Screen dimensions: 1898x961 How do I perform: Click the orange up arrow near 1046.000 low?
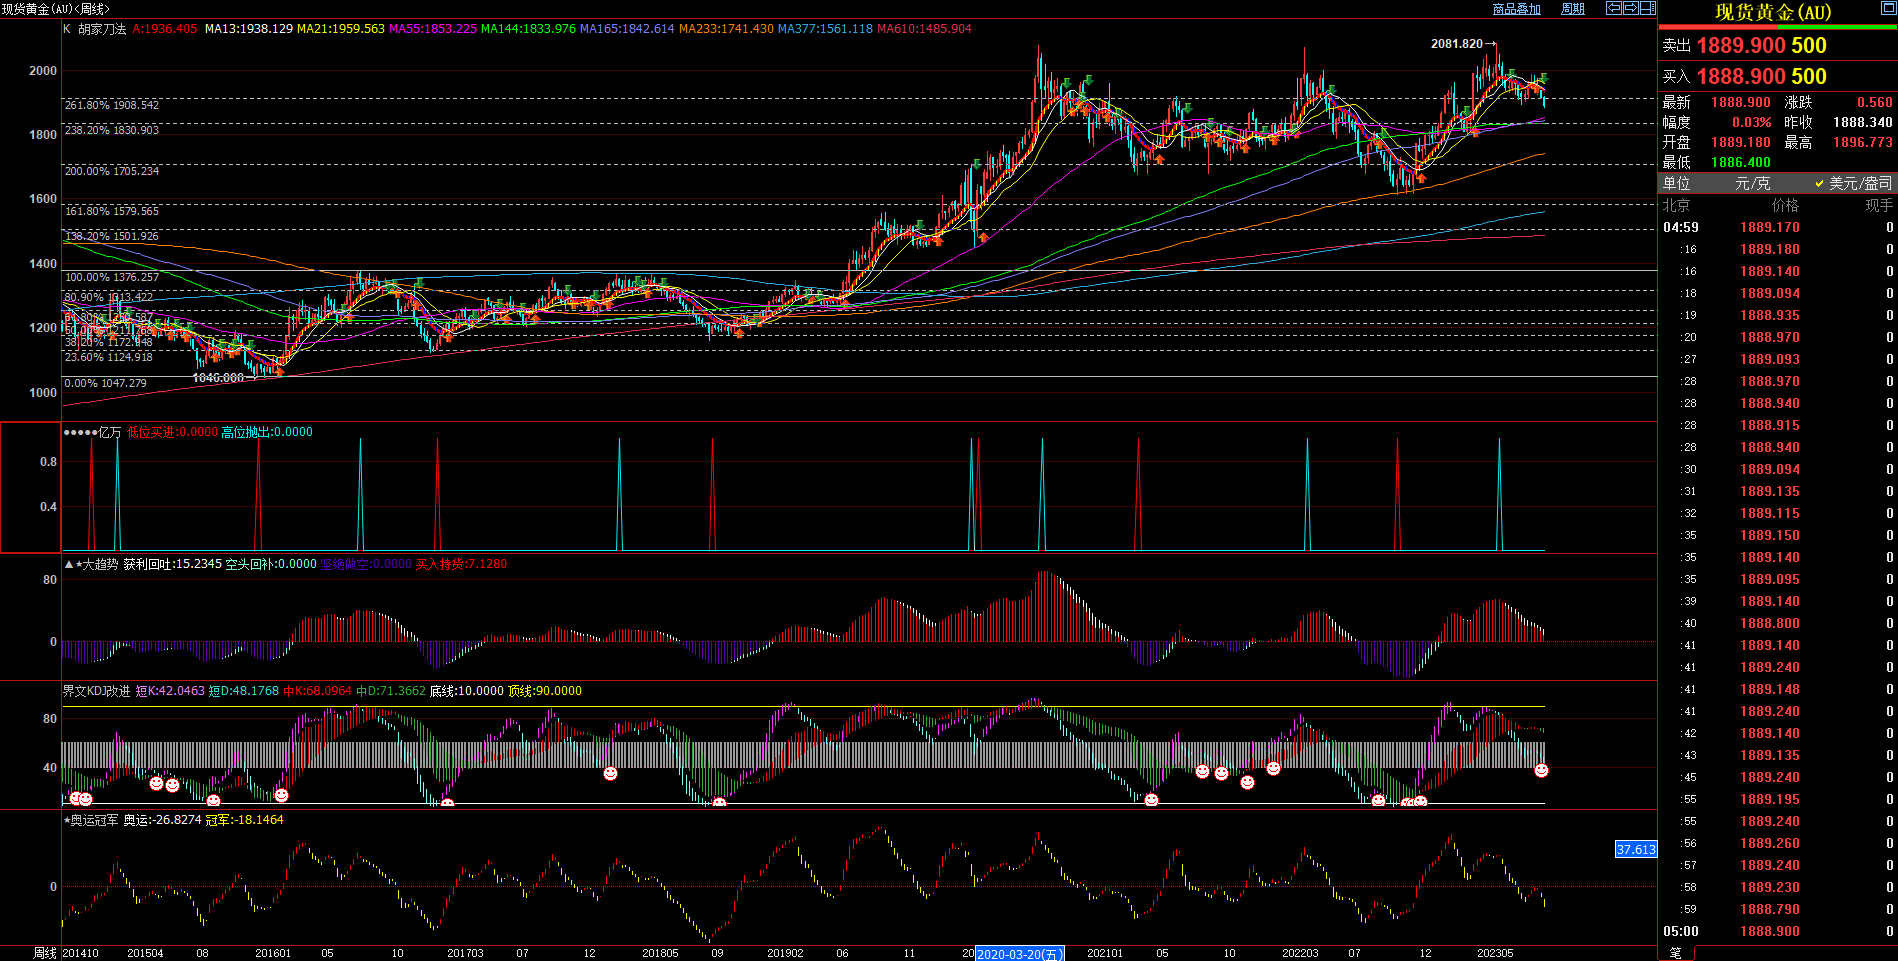click(280, 370)
